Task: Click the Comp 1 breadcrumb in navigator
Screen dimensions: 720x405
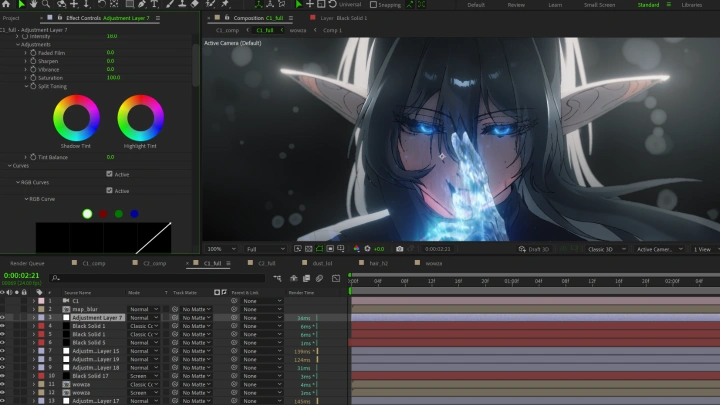Action: (332, 30)
